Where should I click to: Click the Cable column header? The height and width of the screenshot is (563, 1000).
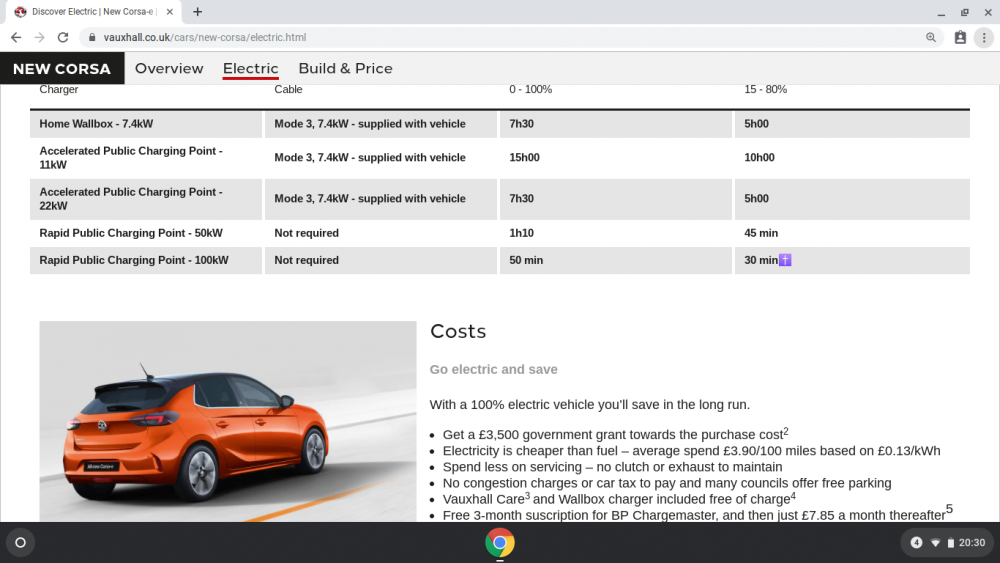(288, 90)
